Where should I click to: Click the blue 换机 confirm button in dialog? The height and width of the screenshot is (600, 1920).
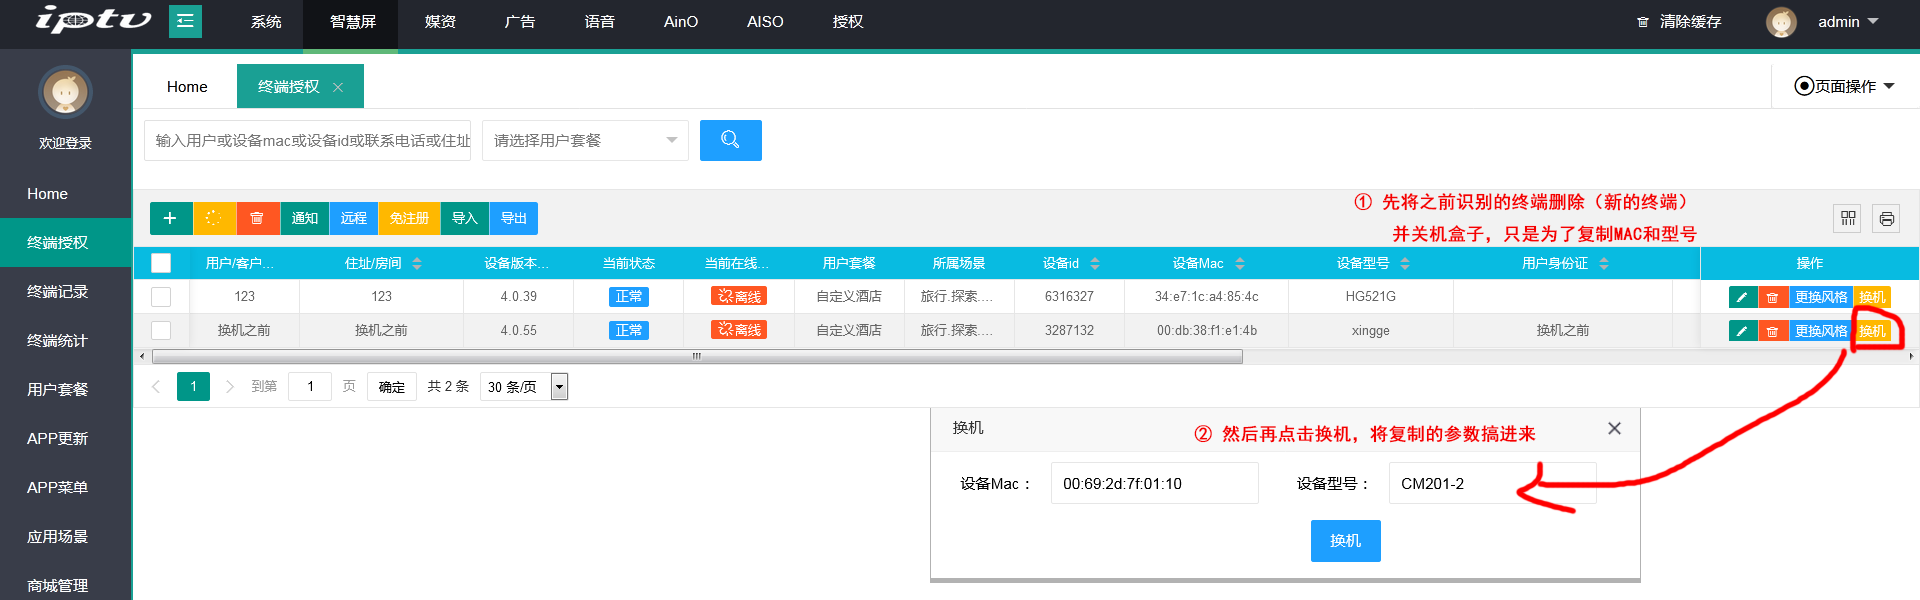1345,540
